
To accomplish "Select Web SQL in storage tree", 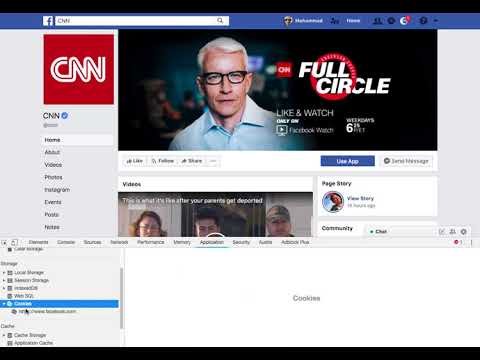I will click(x=24, y=296).
